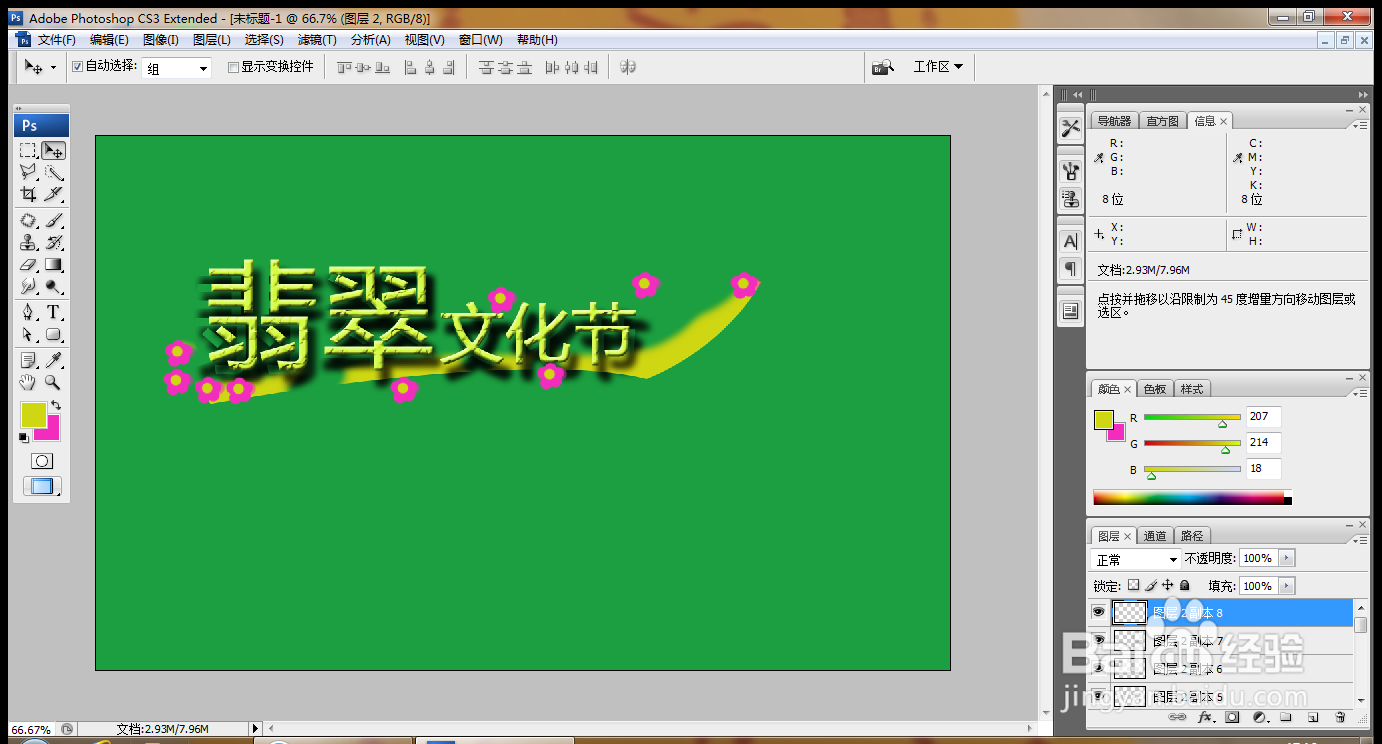Open status bar info arrow

point(255,730)
